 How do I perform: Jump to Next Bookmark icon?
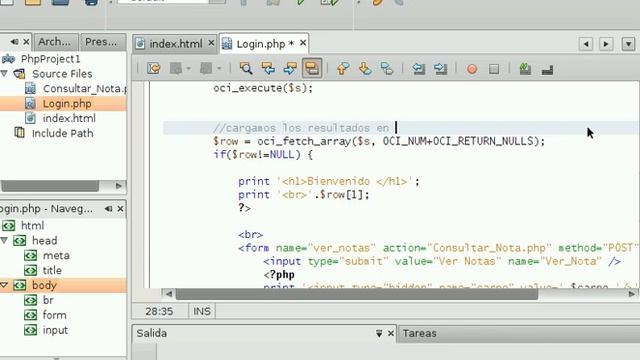[x=365, y=69]
